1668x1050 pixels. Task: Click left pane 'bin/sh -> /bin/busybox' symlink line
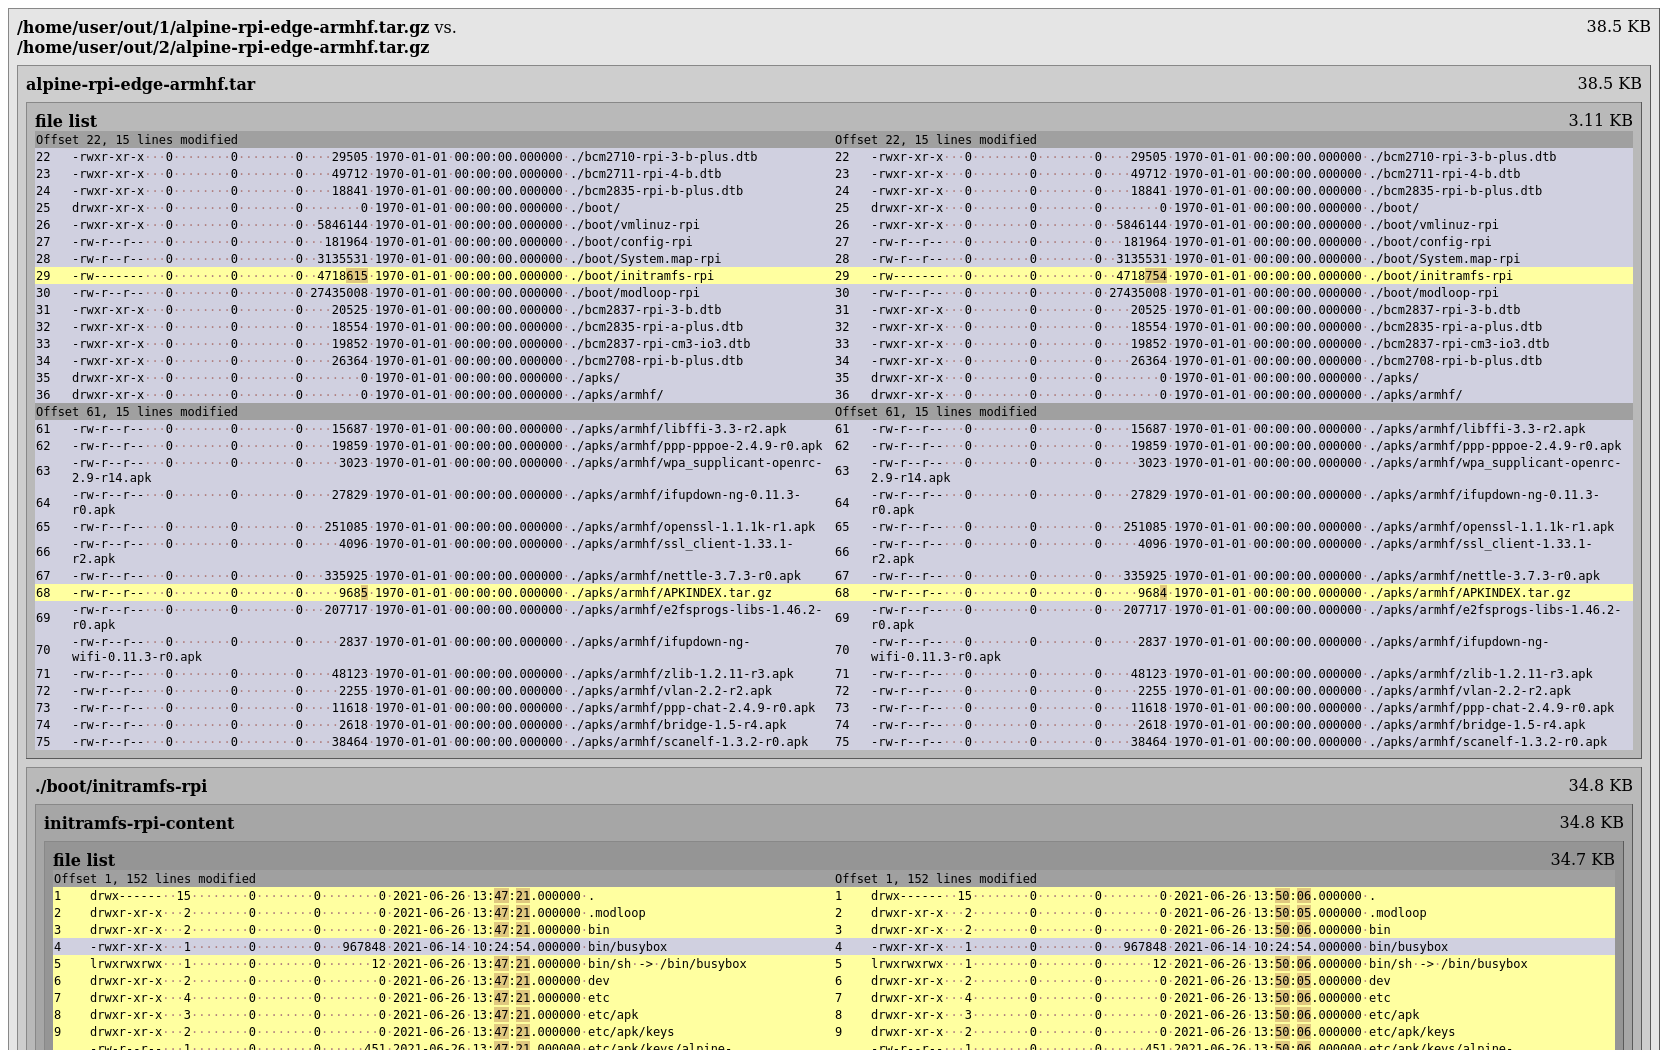pos(667,964)
